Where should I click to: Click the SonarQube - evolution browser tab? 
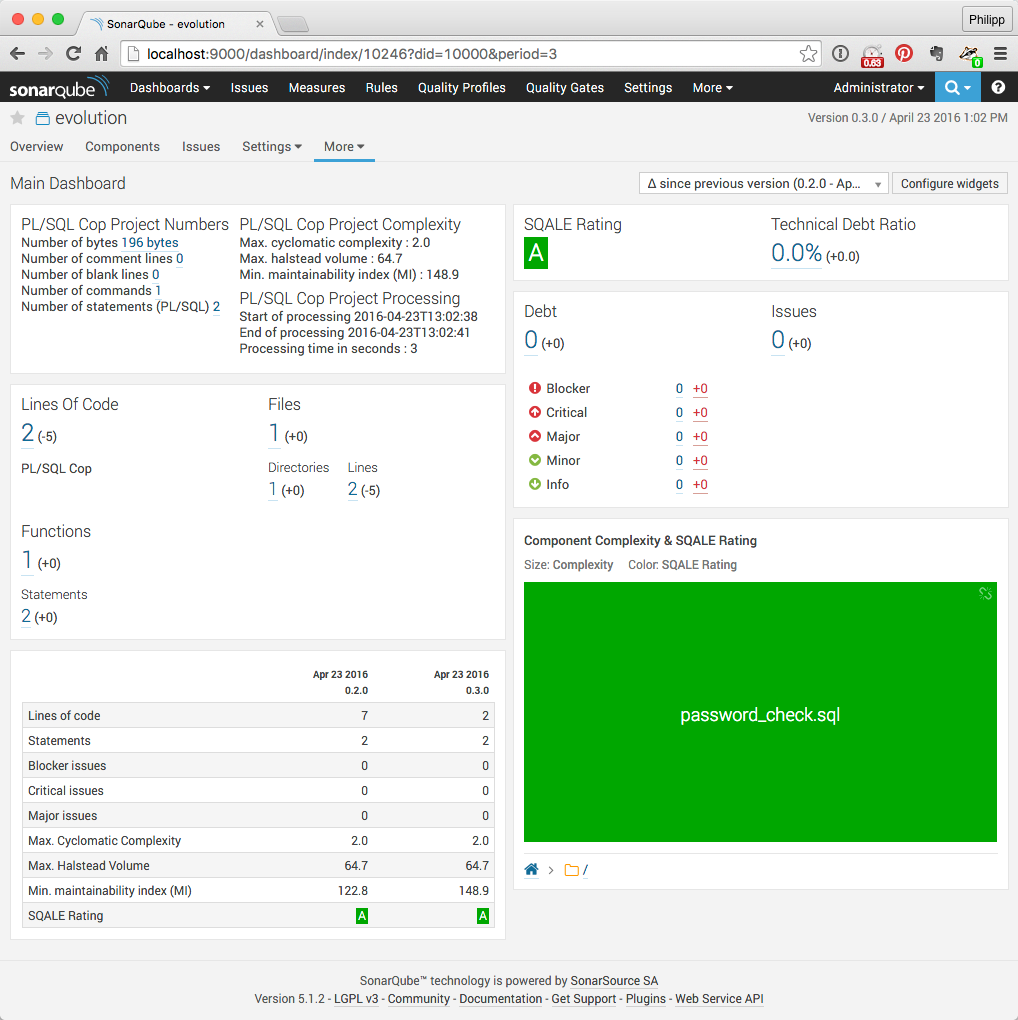166,24
